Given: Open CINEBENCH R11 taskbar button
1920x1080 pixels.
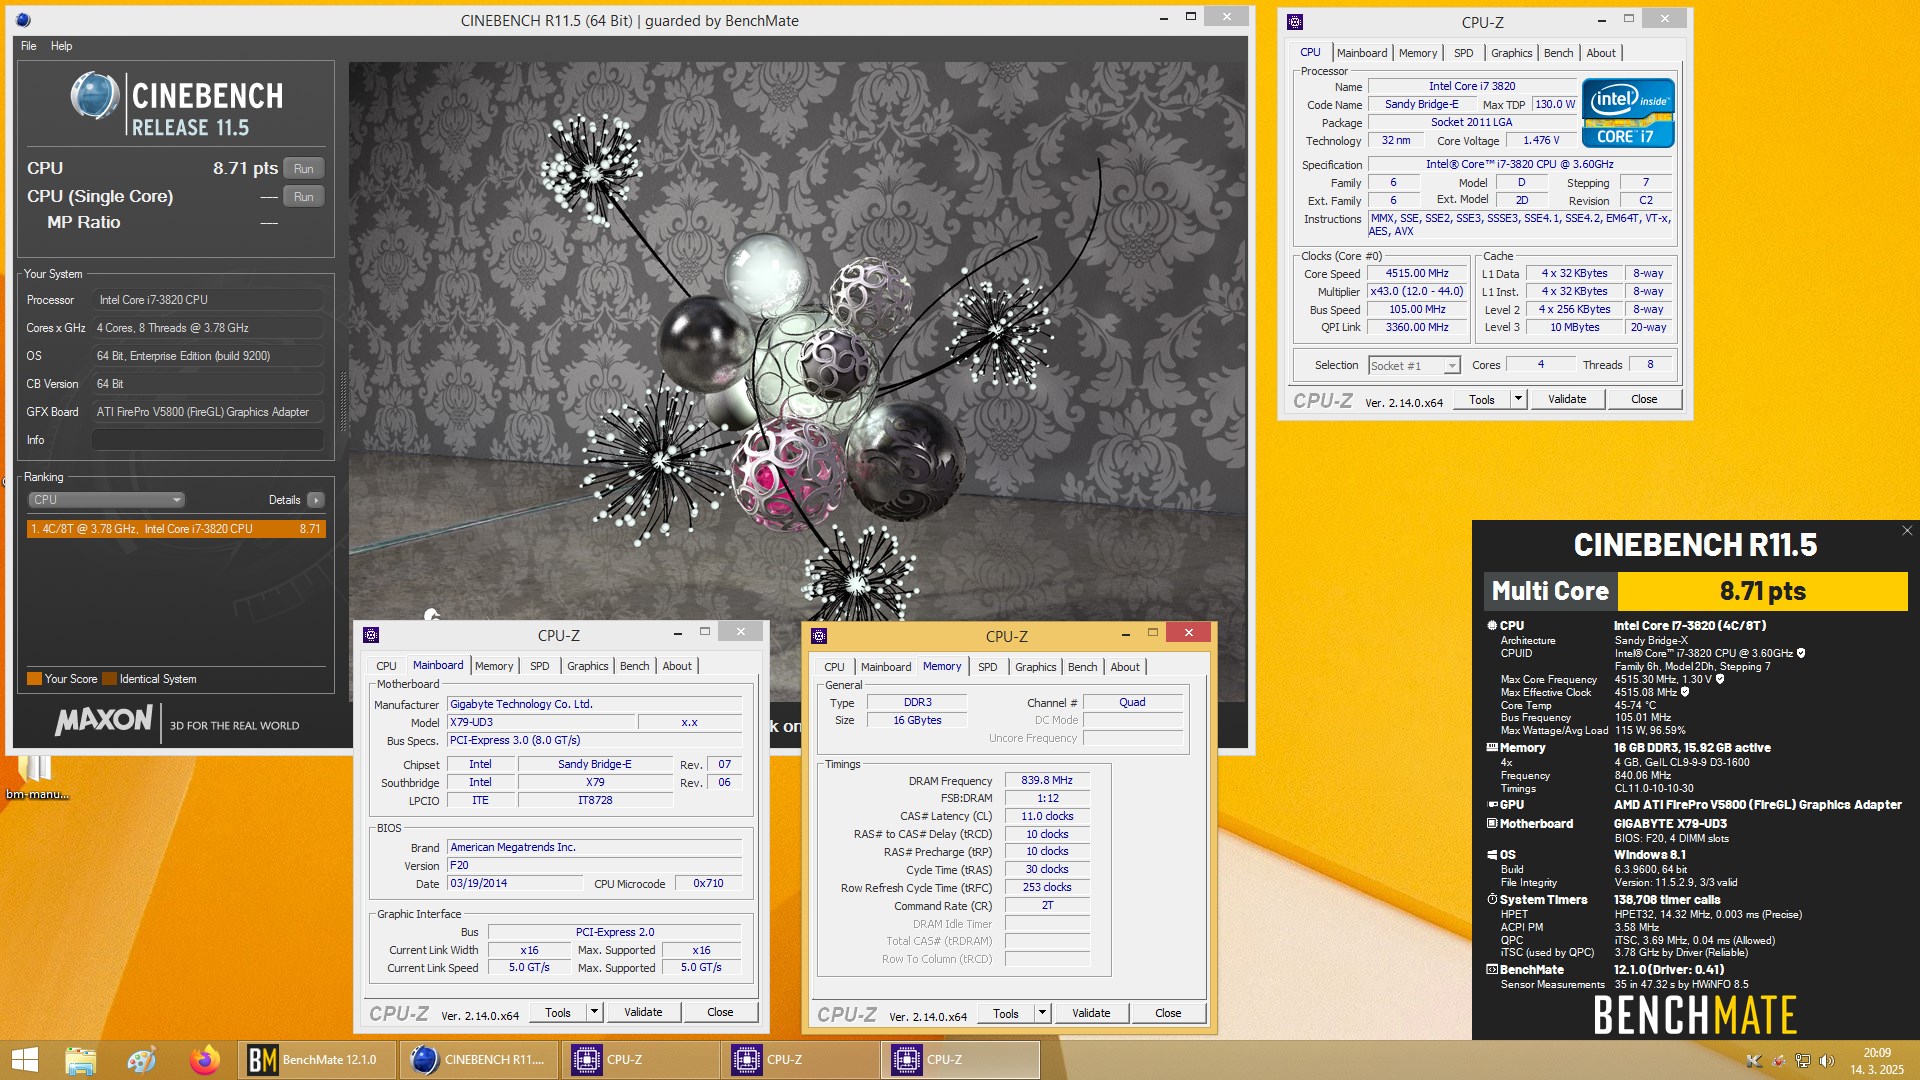Looking at the screenshot, I should pos(480,1060).
